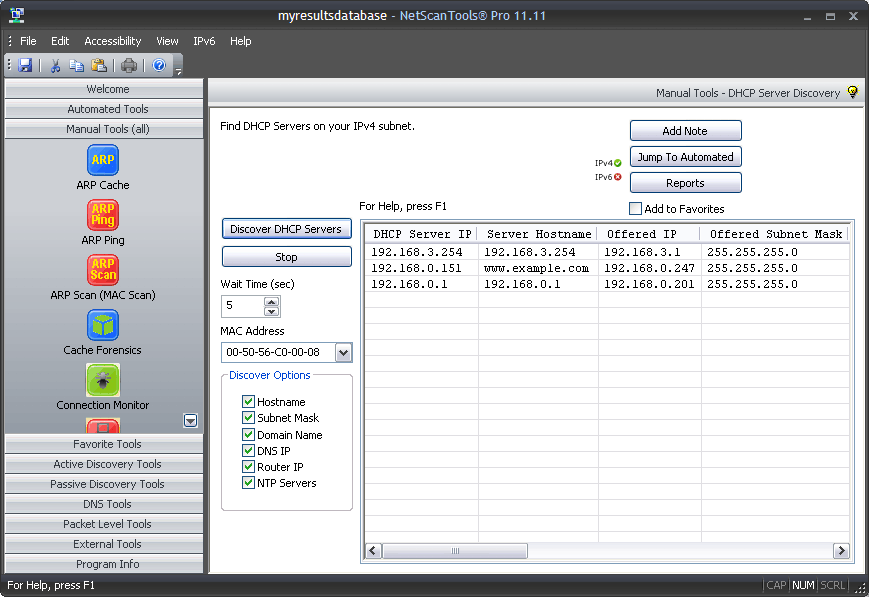Enable Add to Favorites checkbox
This screenshot has width=869, height=597.
[635, 208]
